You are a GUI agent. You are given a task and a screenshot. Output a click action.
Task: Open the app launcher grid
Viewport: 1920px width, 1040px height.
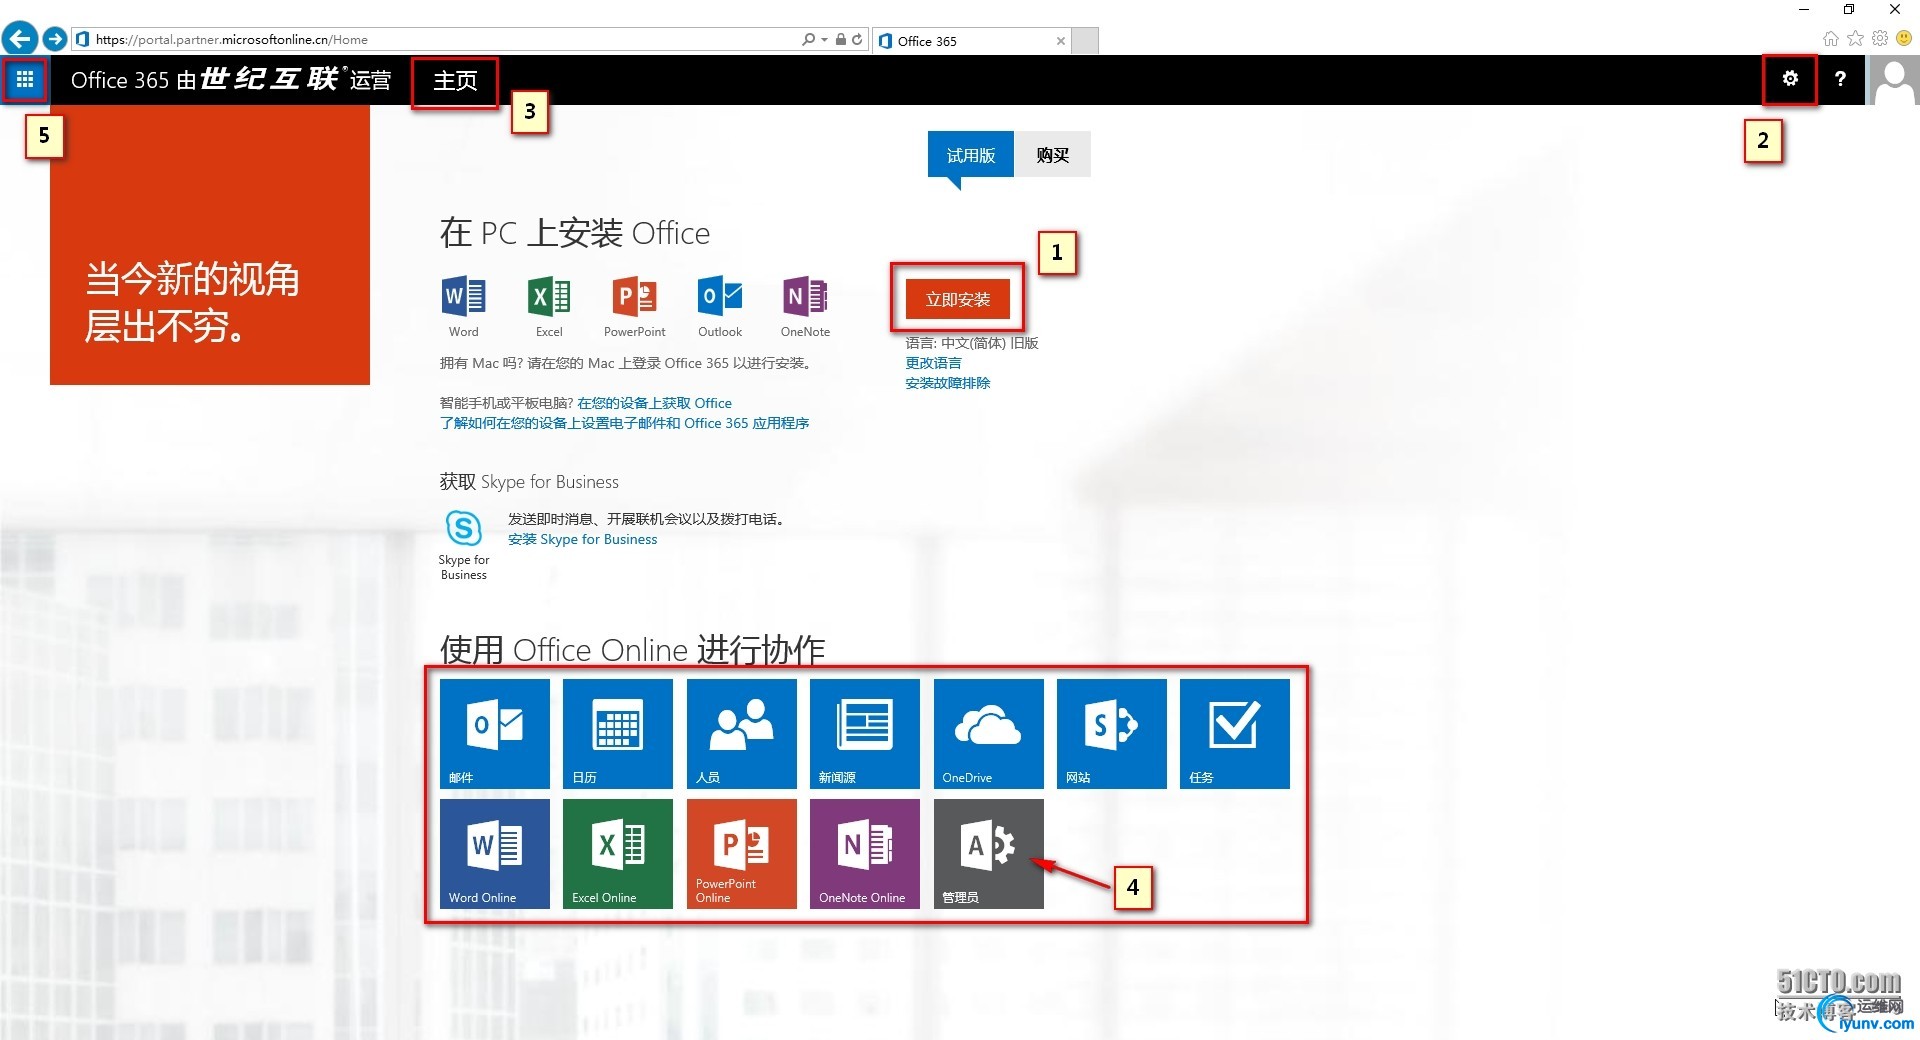point(25,79)
